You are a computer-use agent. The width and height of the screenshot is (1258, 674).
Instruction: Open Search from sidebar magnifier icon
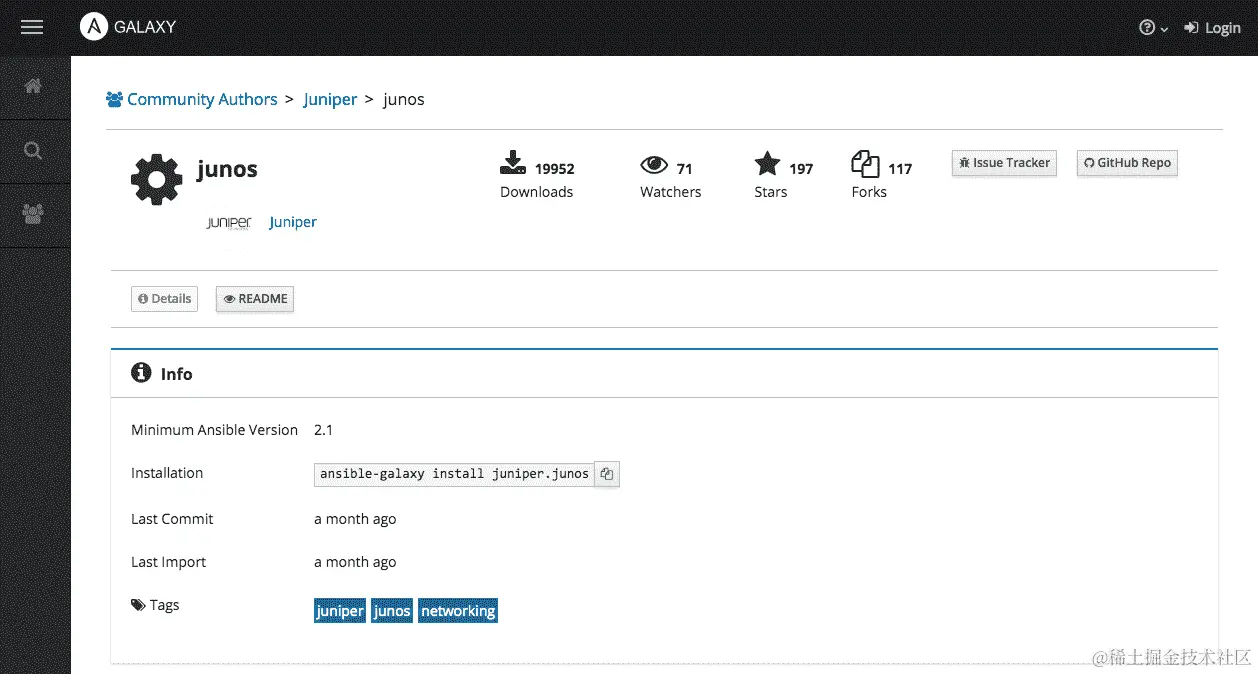click(x=33, y=151)
